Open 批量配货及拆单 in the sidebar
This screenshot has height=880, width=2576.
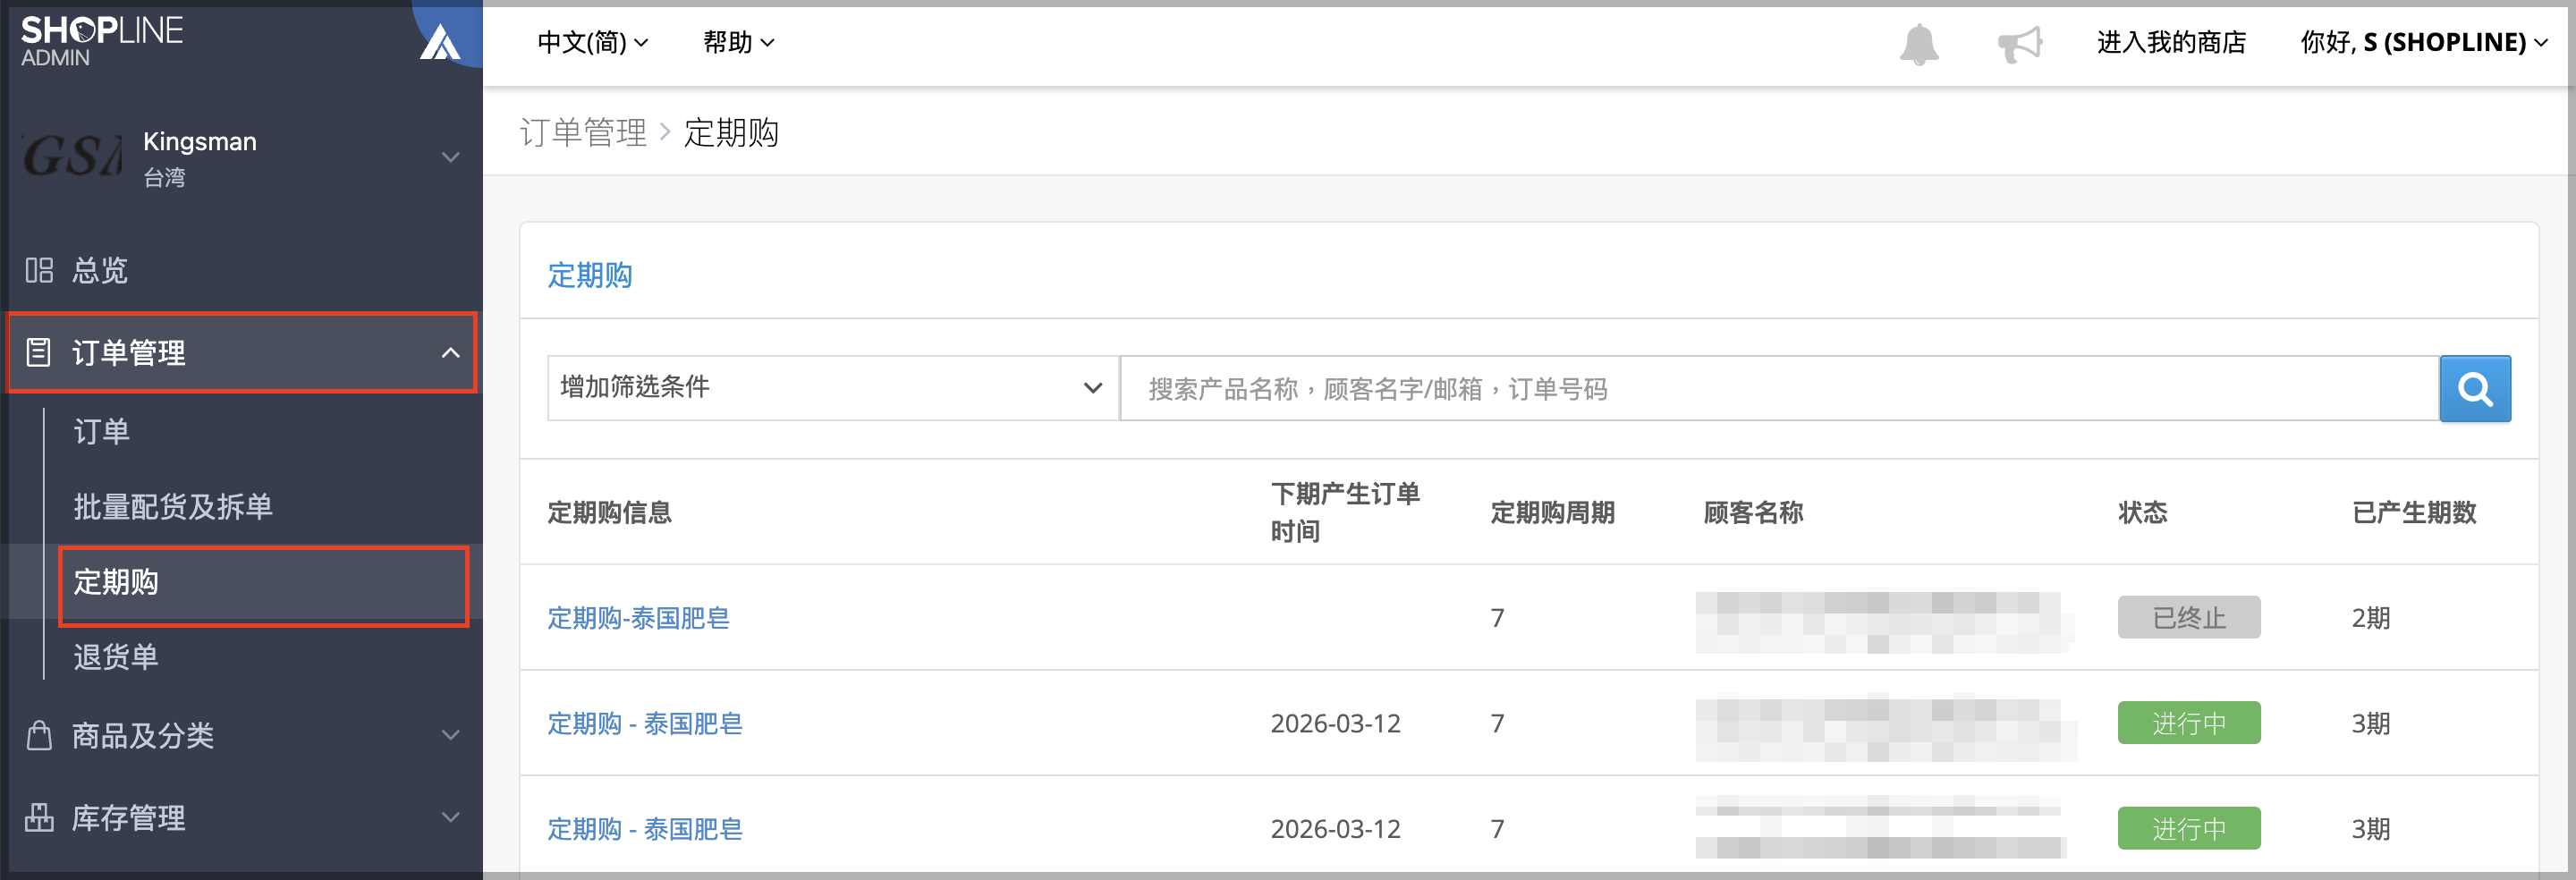click(173, 506)
